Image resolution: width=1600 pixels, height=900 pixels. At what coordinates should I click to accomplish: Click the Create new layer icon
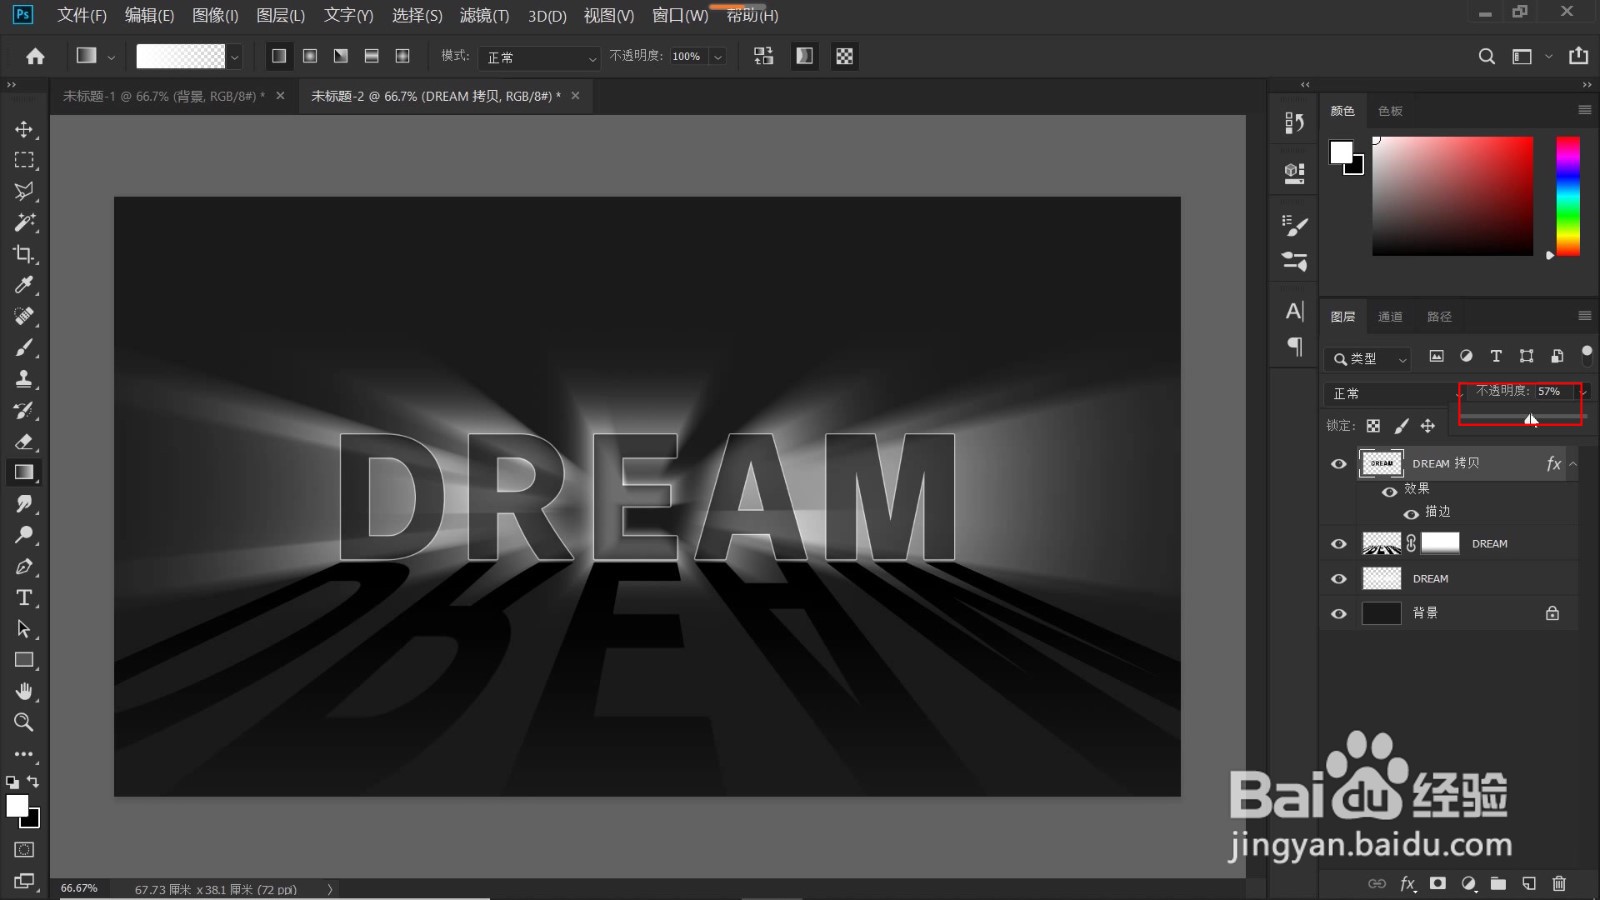click(x=1529, y=883)
